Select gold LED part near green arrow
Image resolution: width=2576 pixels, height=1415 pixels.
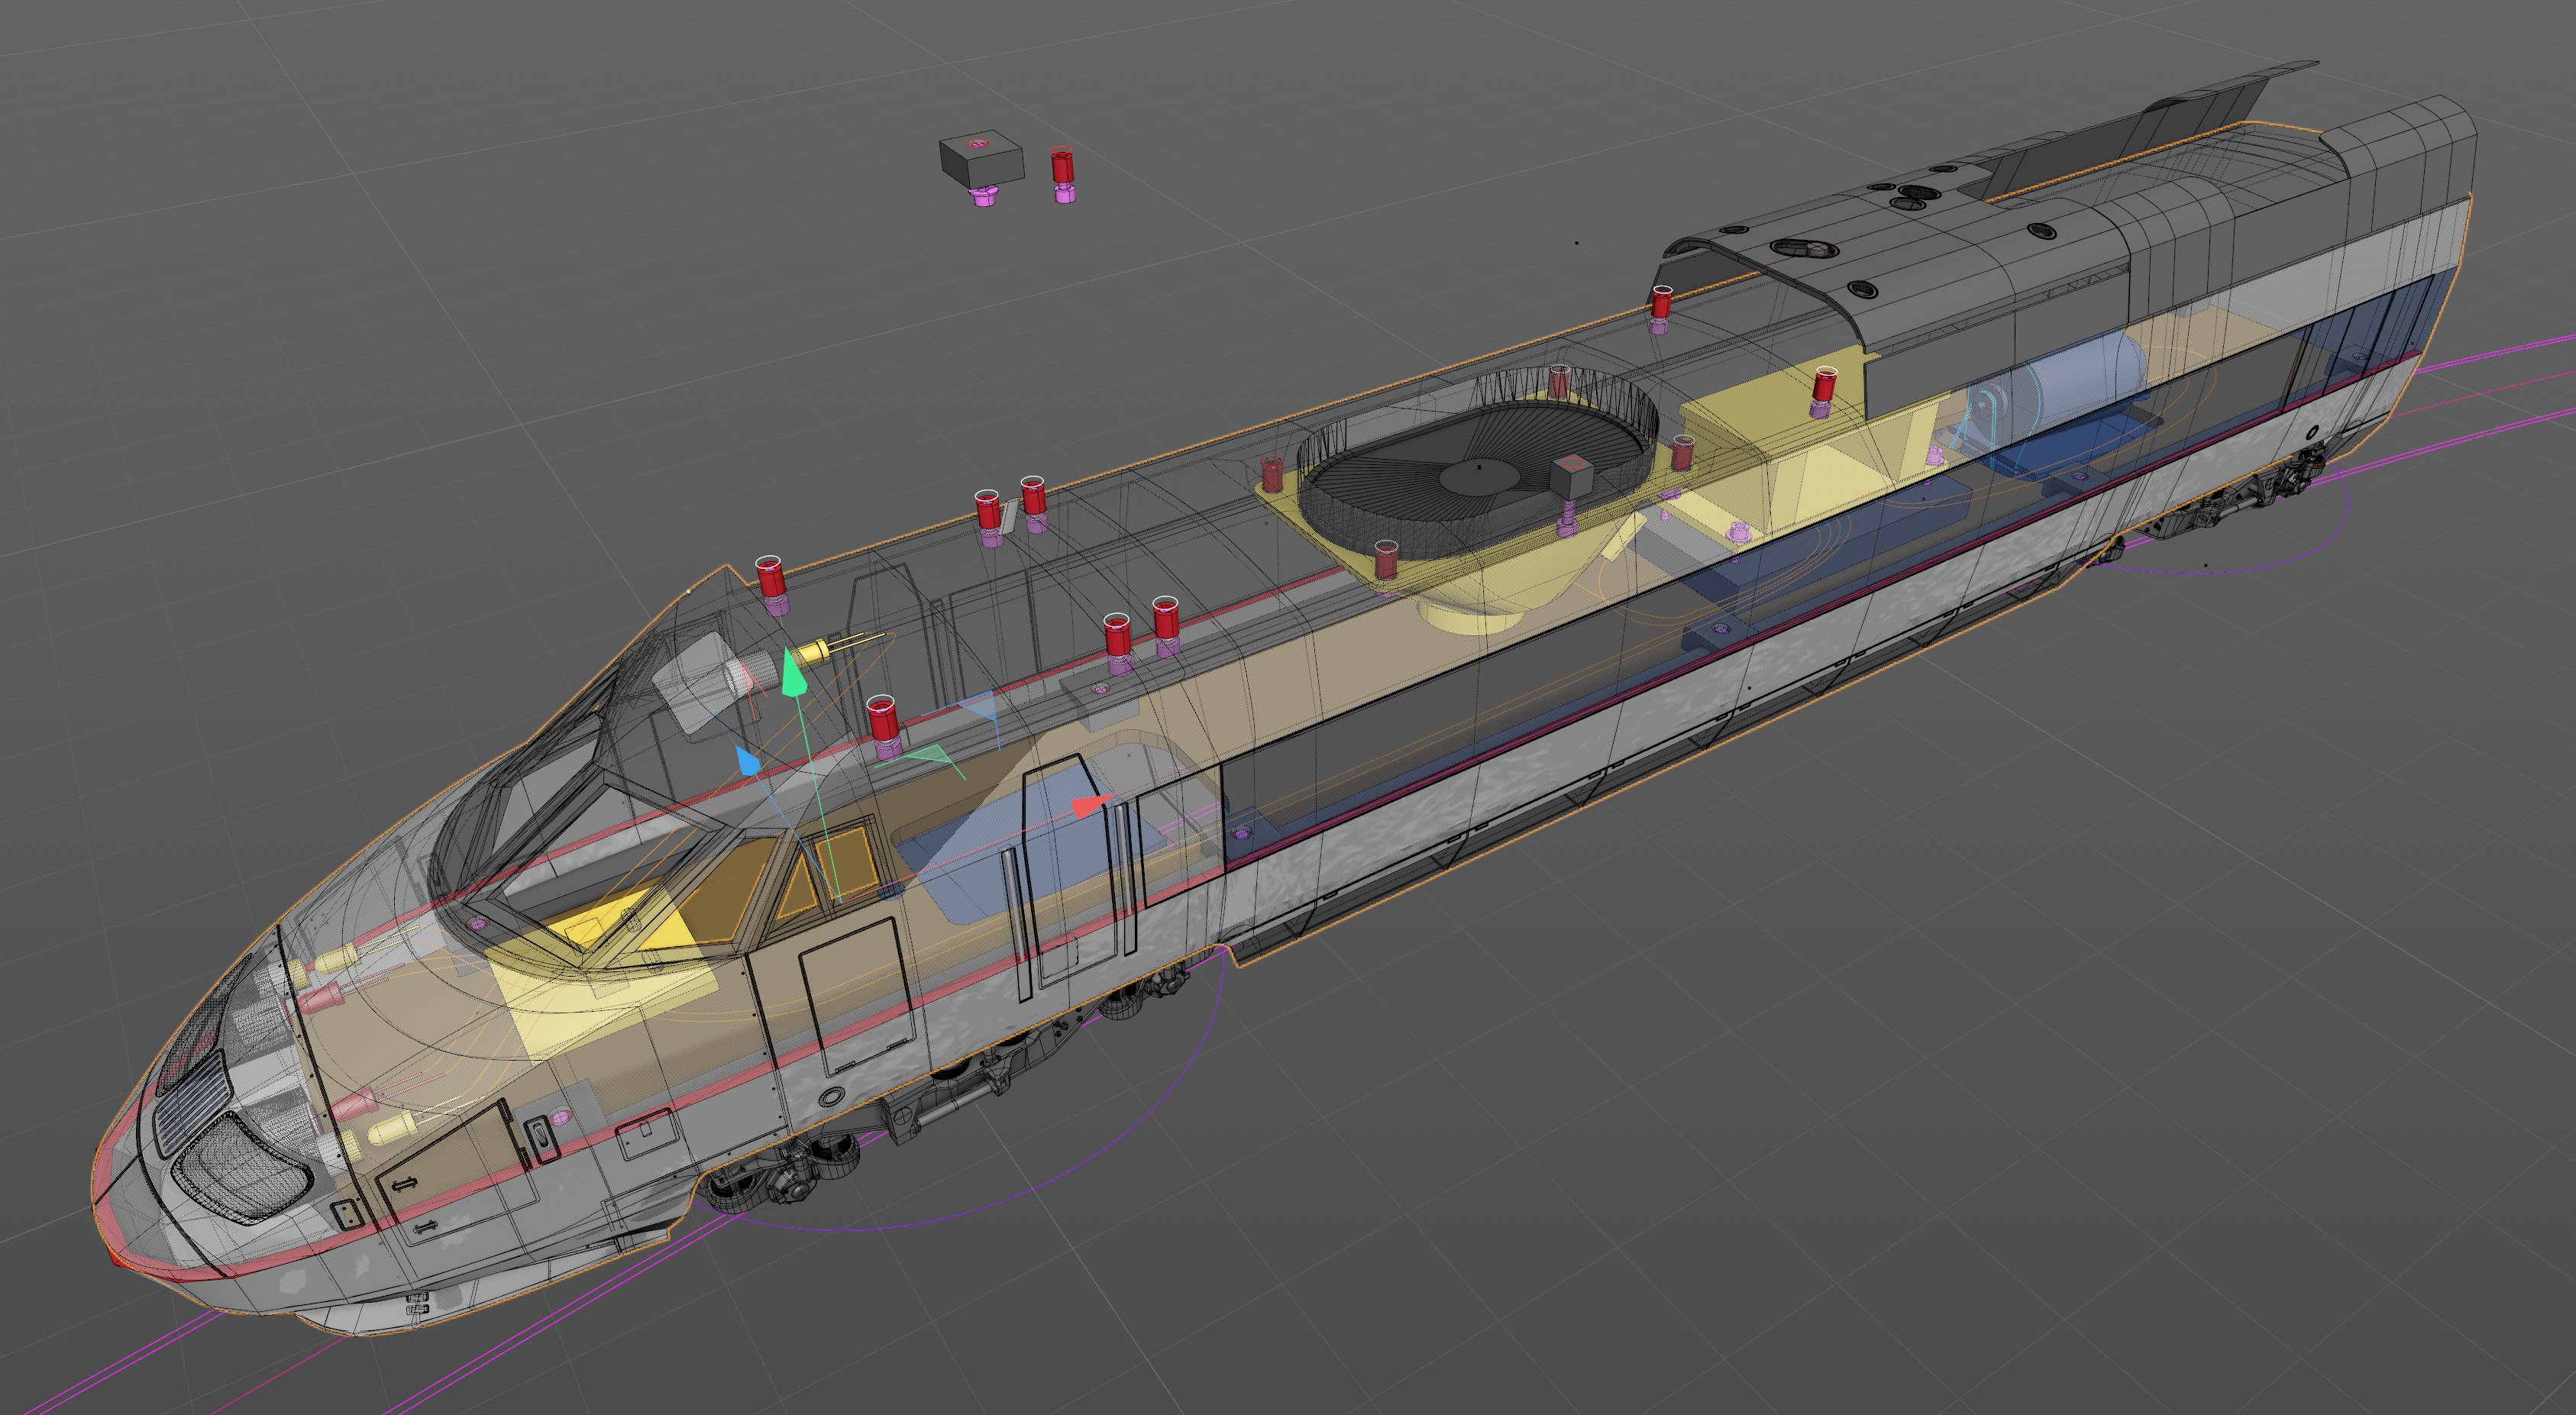(813, 651)
